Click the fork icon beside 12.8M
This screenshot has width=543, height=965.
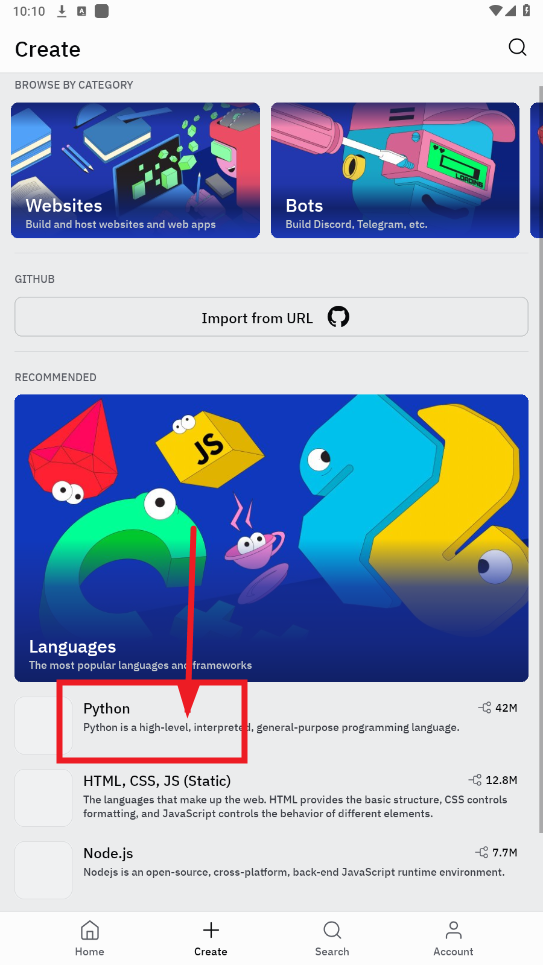[475, 780]
